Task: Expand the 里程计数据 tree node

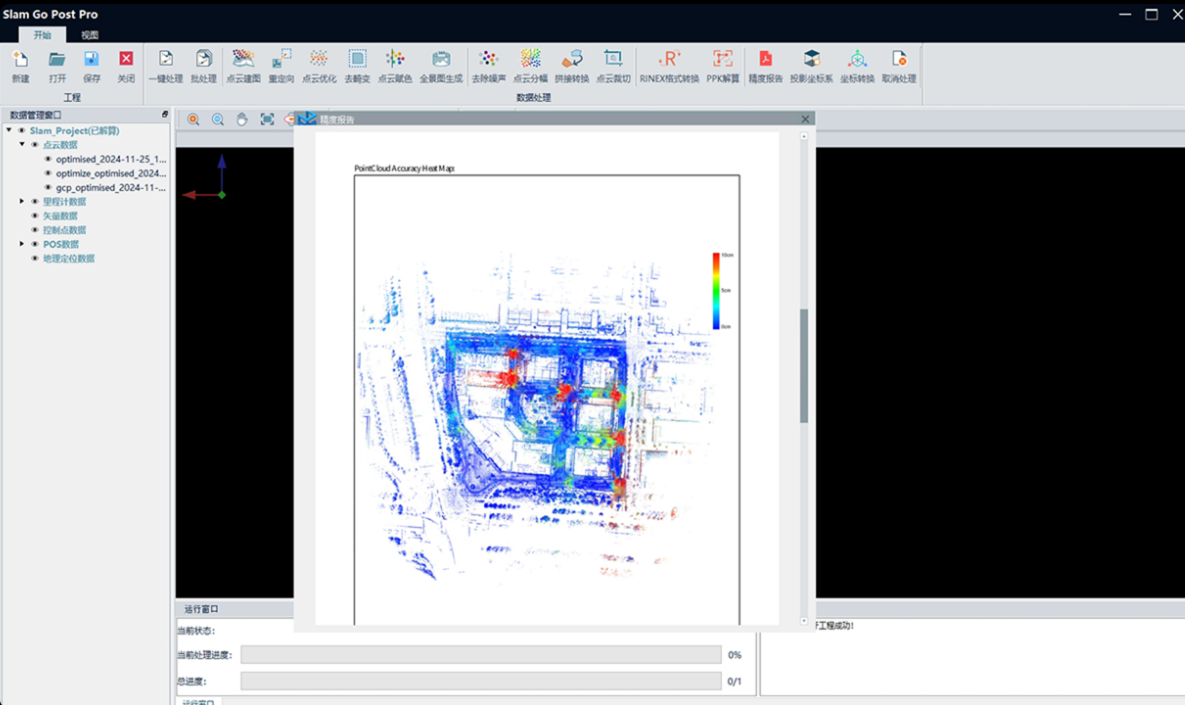Action: [x=22, y=202]
